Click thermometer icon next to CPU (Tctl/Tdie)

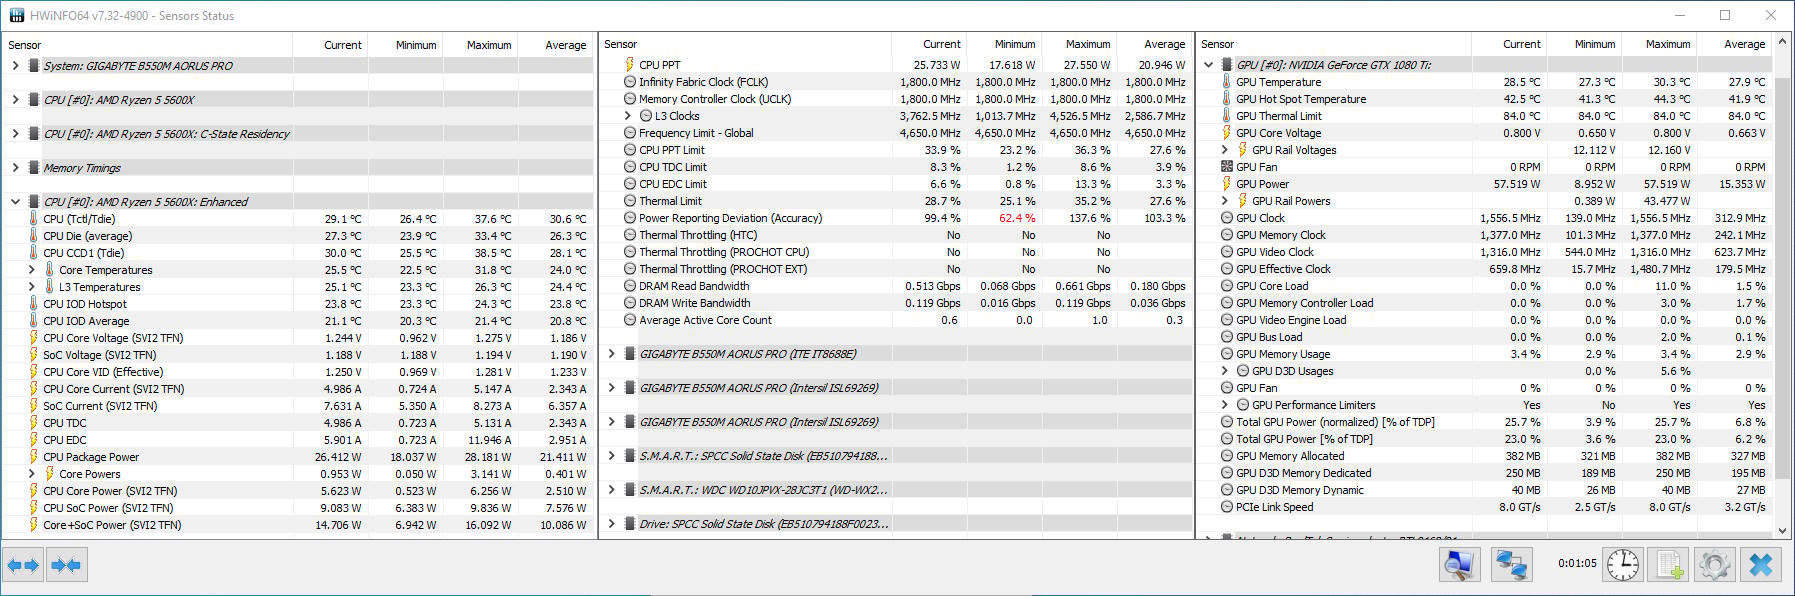coord(33,219)
